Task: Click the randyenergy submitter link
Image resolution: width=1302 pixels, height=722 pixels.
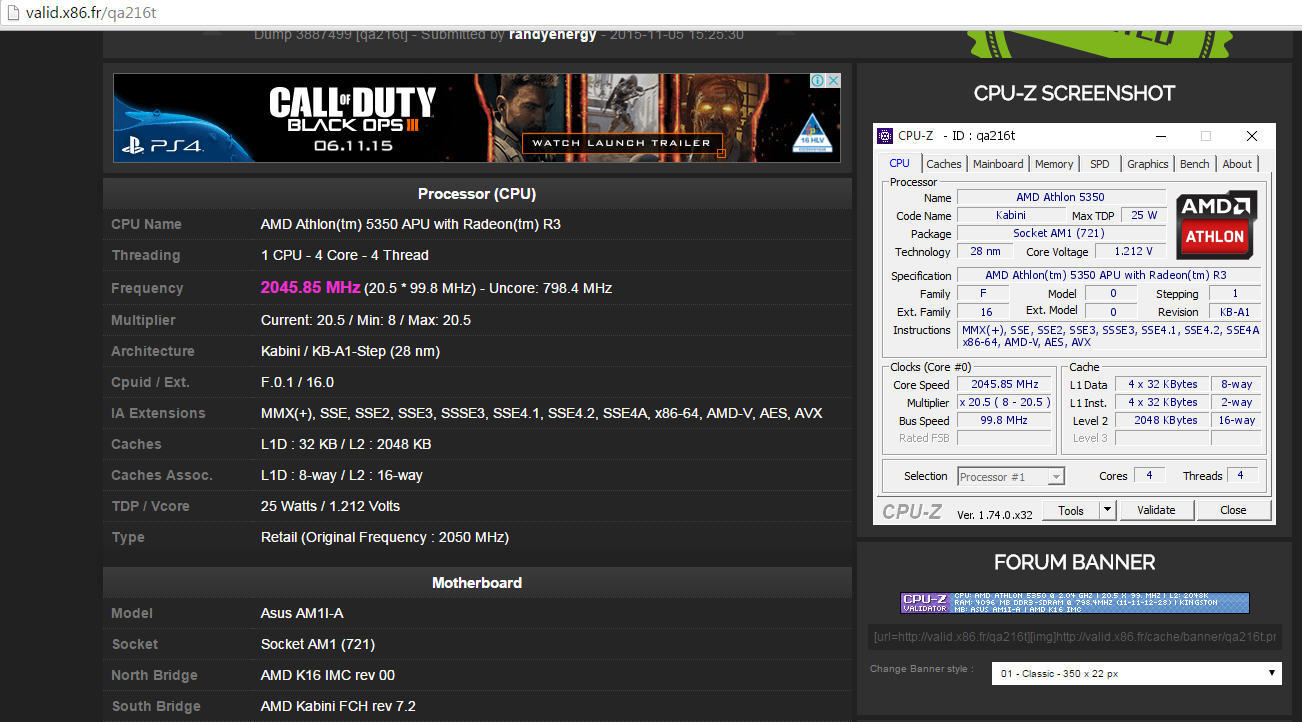Action: click(552, 34)
